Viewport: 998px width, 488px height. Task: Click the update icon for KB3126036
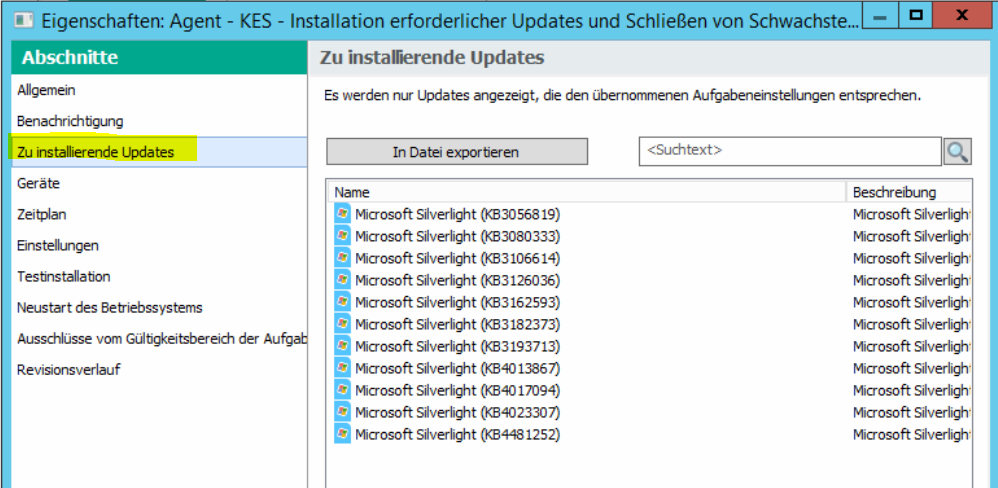(x=342, y=280)
